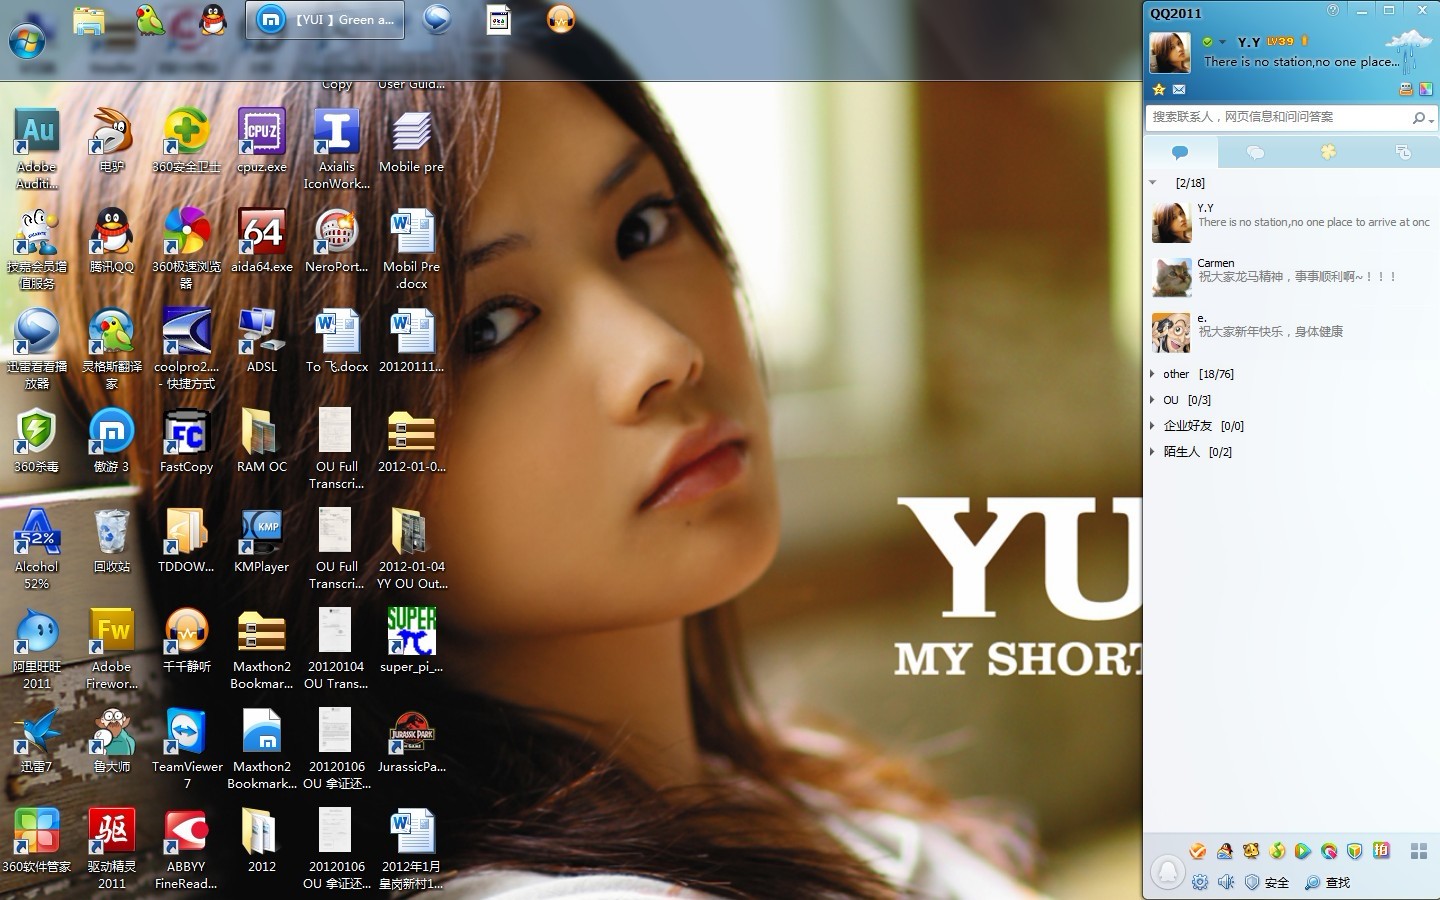
Task: Select the 2012 folder on desktop
Action: point(262,841)
